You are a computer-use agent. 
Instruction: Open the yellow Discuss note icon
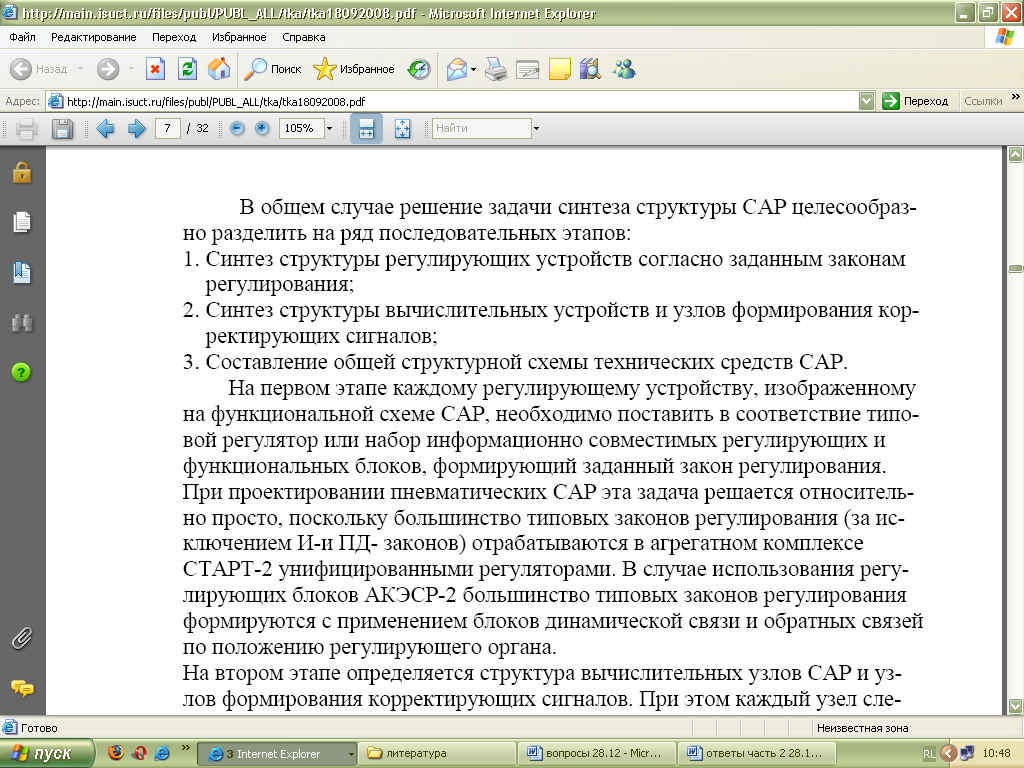[560, 69]
